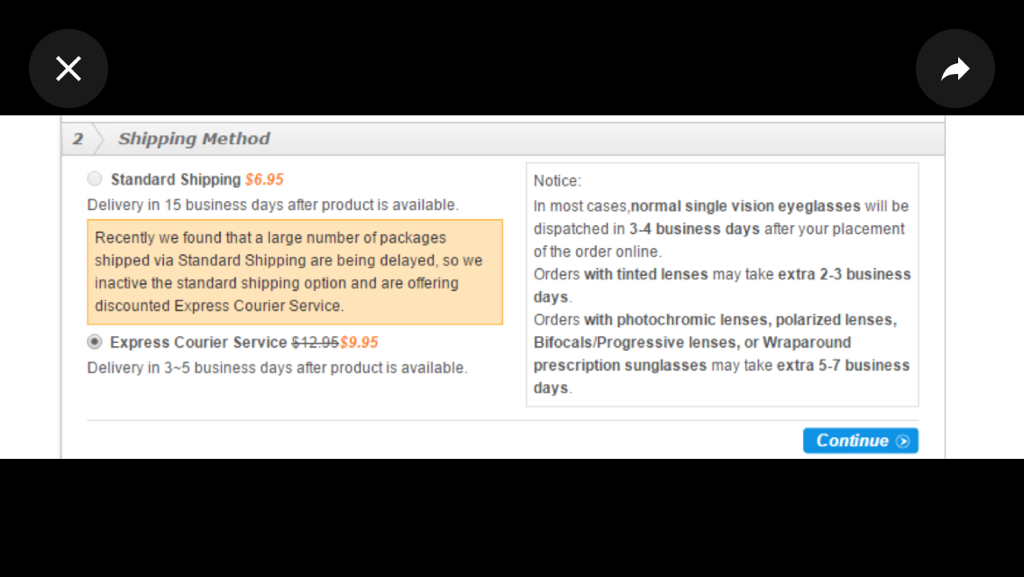1024x577 pixels.
Task: Click 'Delivery in 3~5 business days' line
Action: [277, 368]
